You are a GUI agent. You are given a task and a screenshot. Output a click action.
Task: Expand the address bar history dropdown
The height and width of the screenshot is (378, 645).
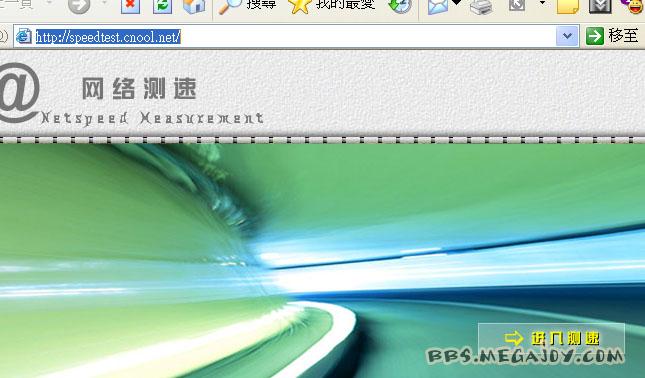567,36
